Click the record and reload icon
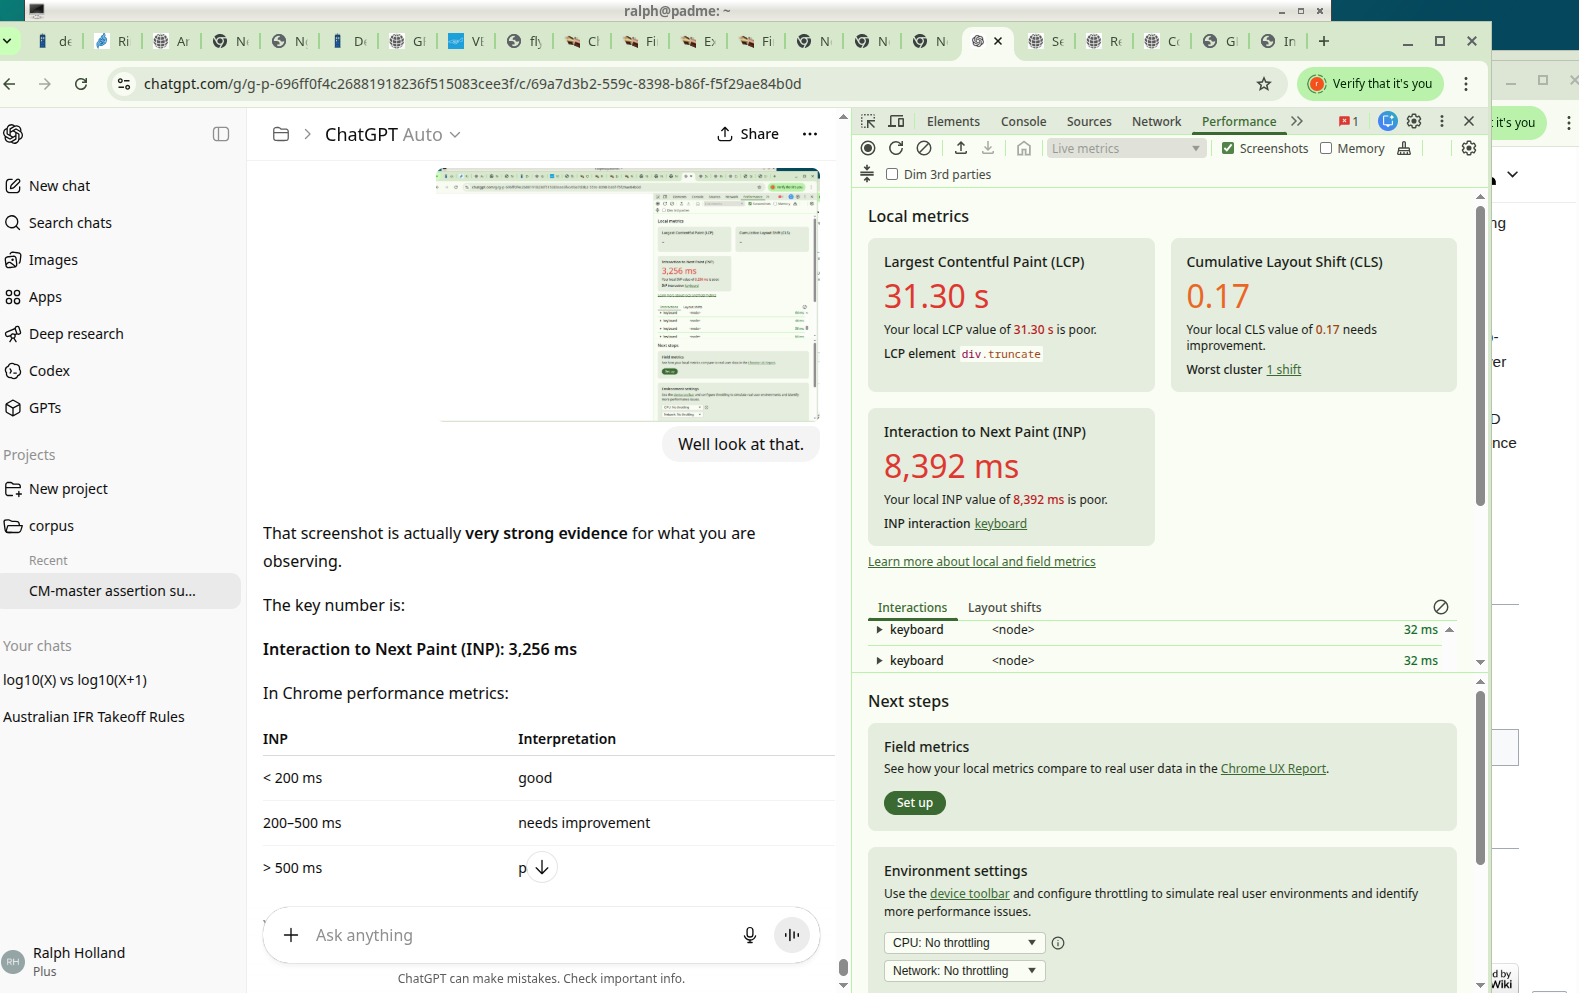 click(x=896, y=148)
